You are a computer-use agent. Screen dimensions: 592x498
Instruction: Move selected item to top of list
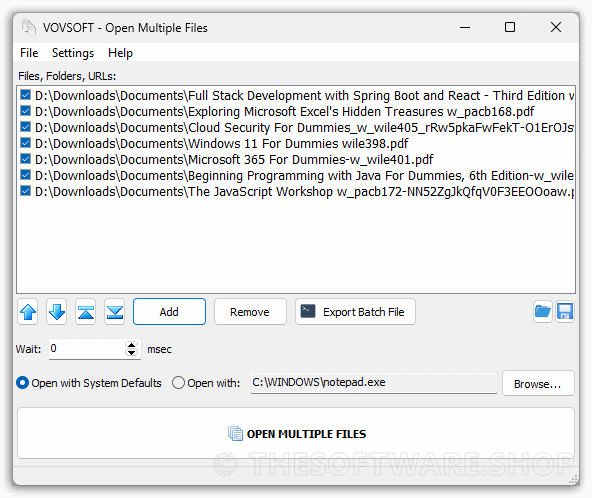coord(86,312)
